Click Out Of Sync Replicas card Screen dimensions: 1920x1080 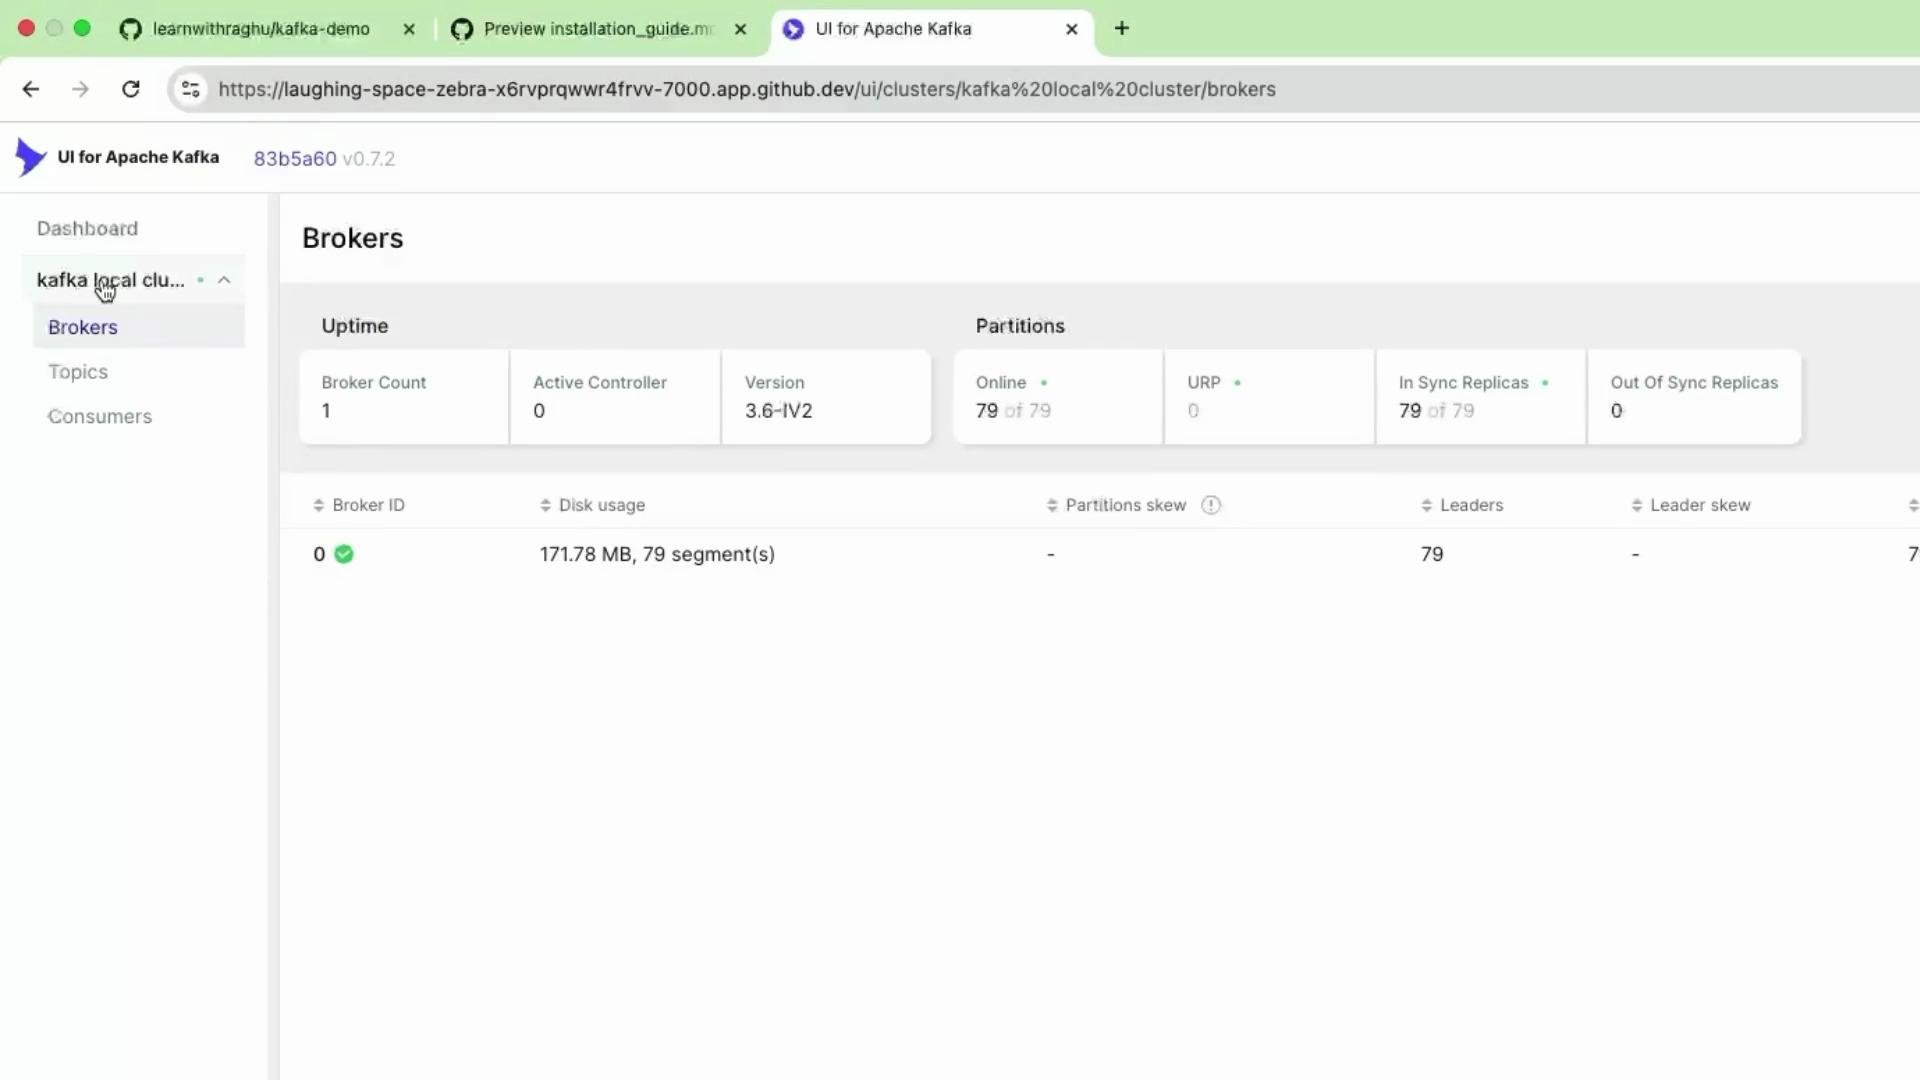tap(1695, 396)
